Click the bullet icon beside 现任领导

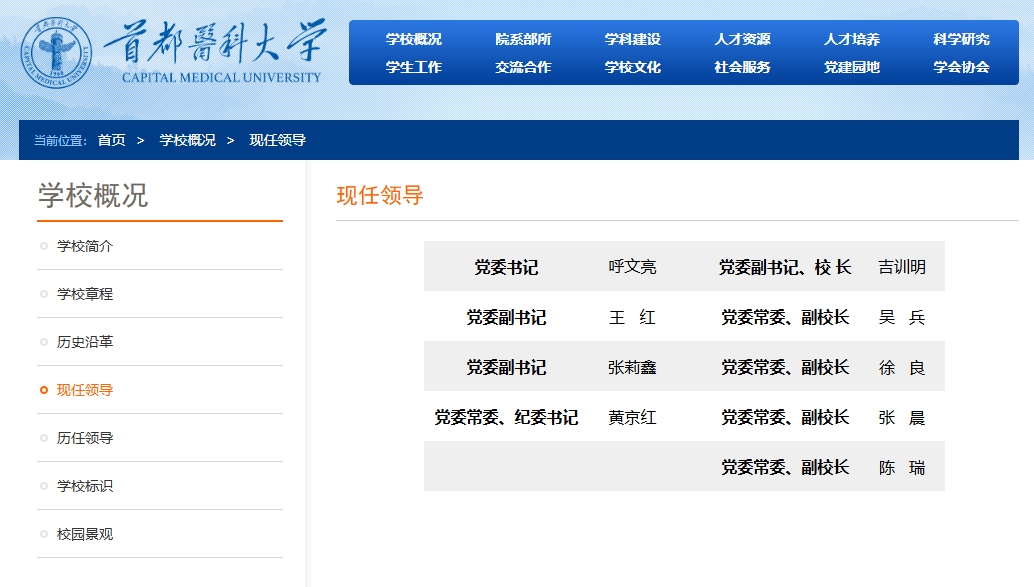pos(44,390)
